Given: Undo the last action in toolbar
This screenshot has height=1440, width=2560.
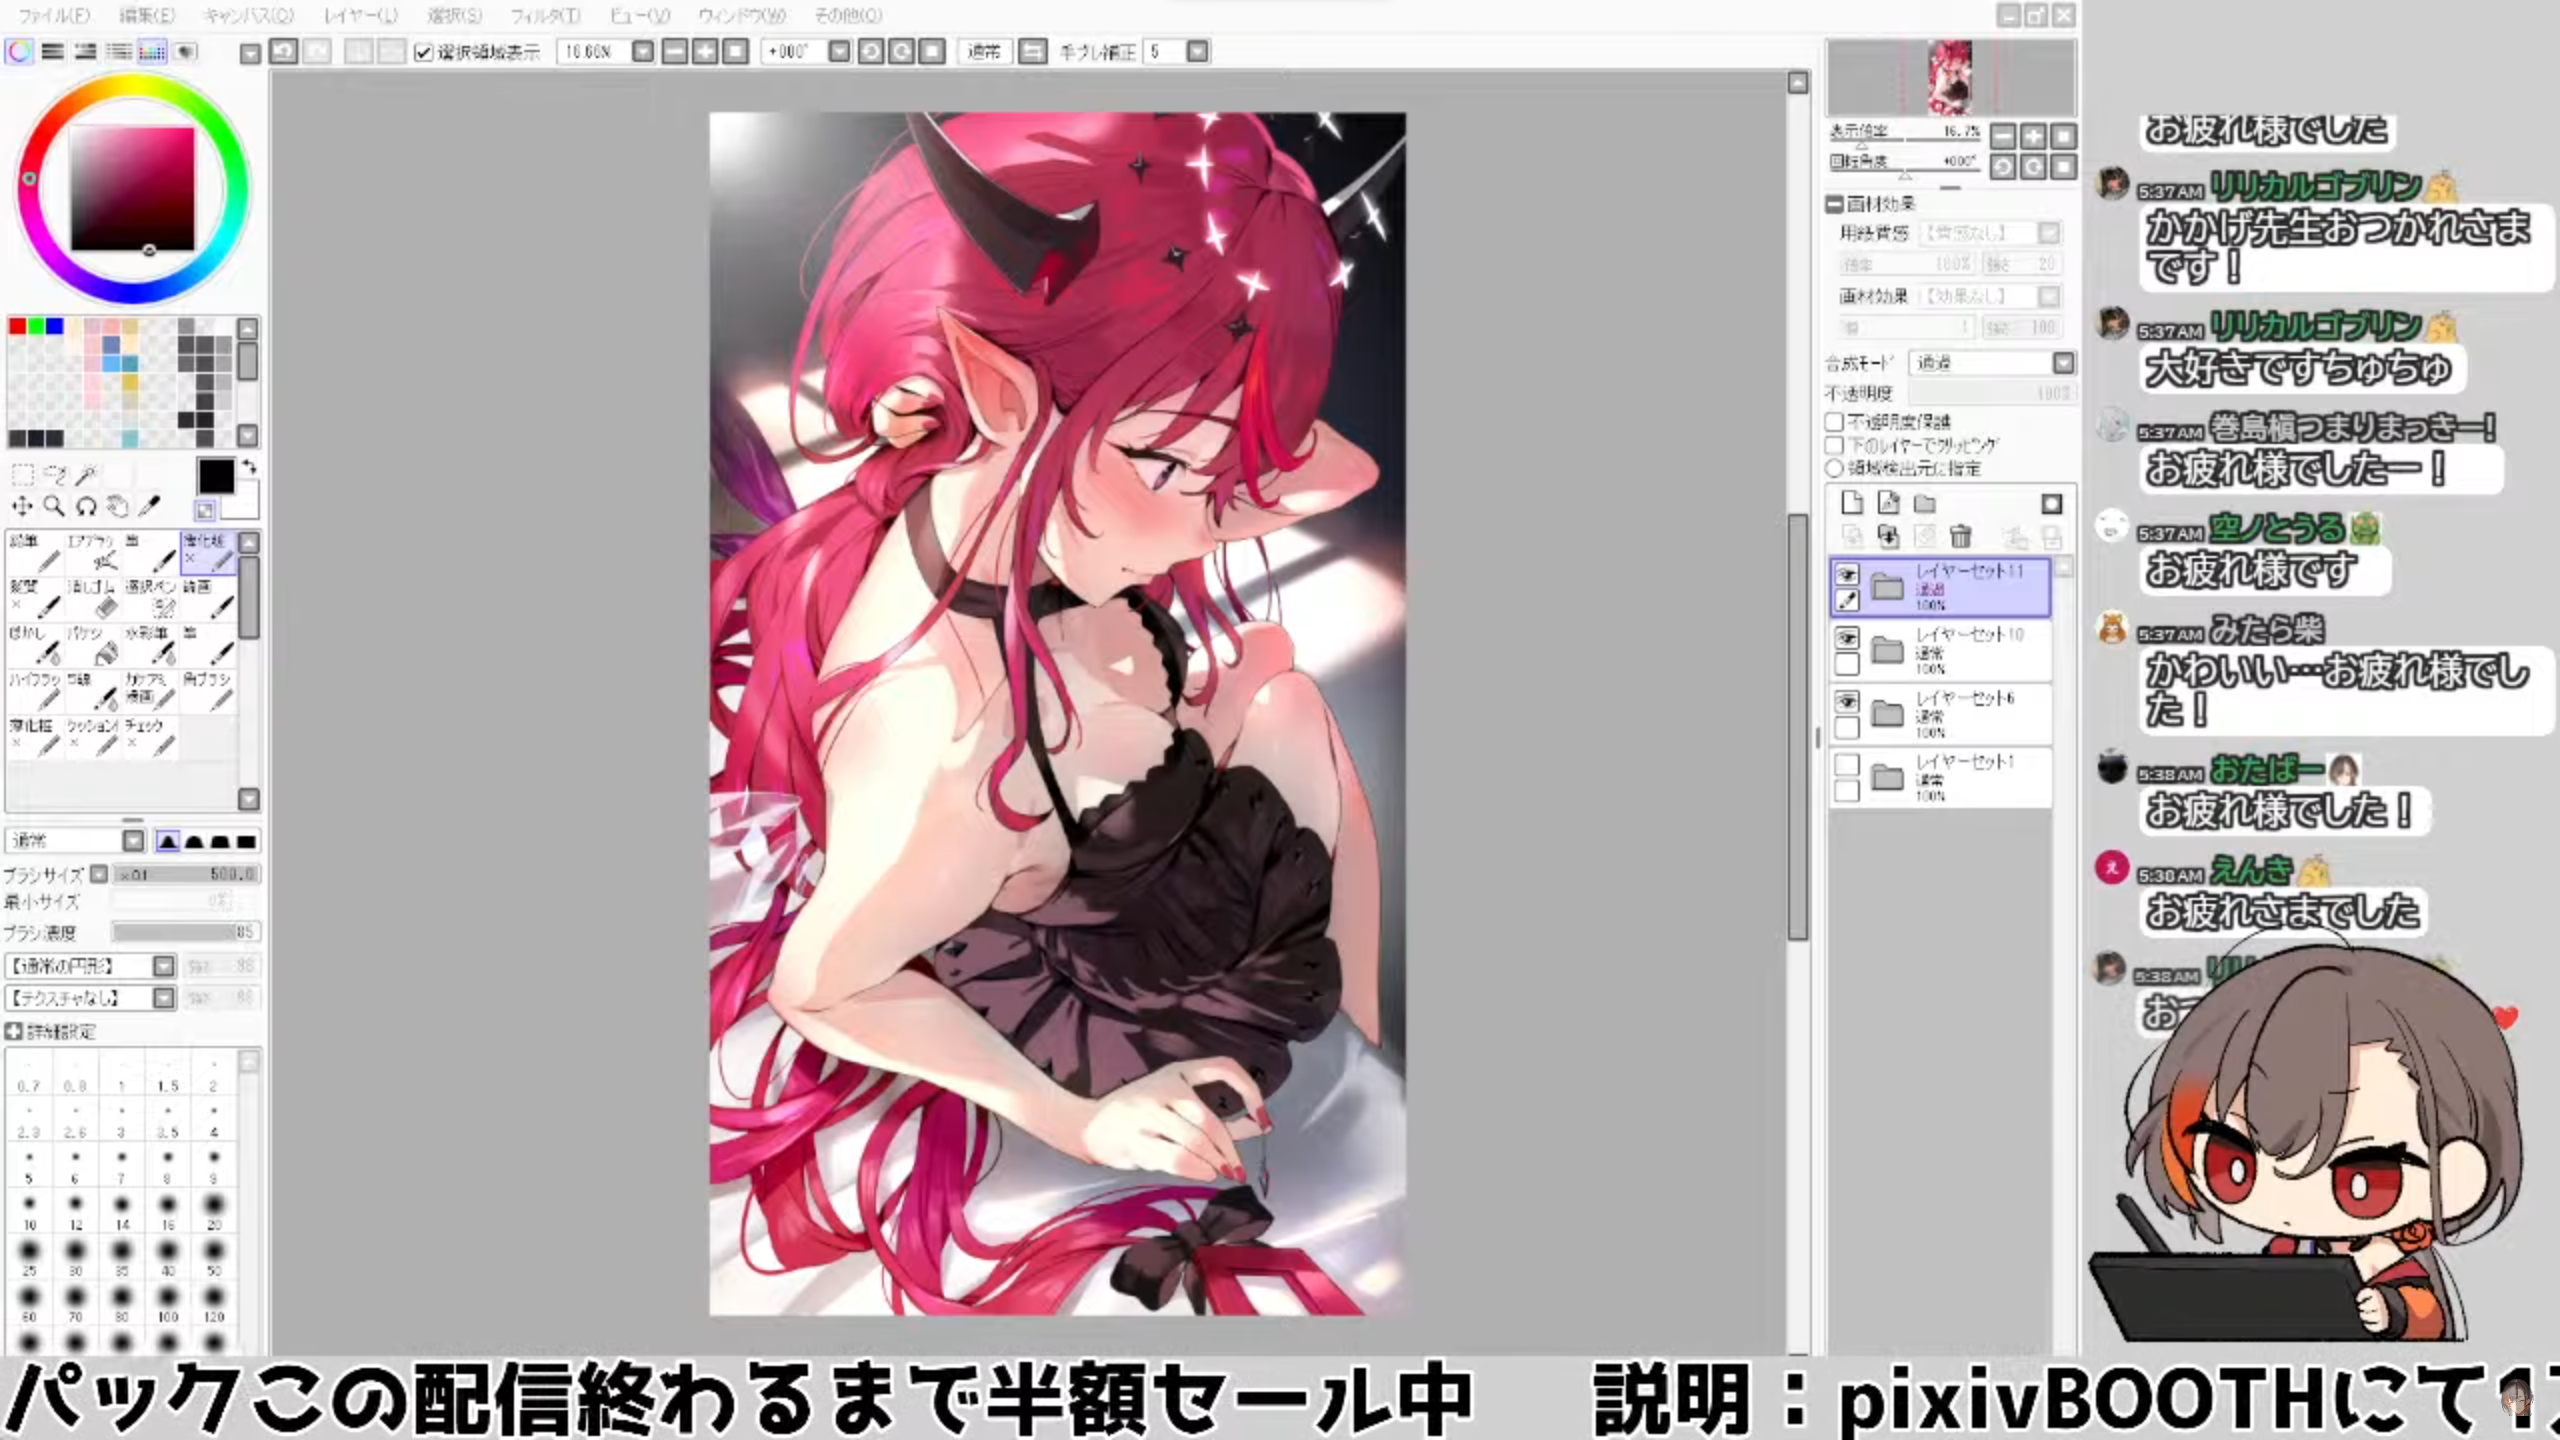Looking at the screenshot, I should pos(284,51).
